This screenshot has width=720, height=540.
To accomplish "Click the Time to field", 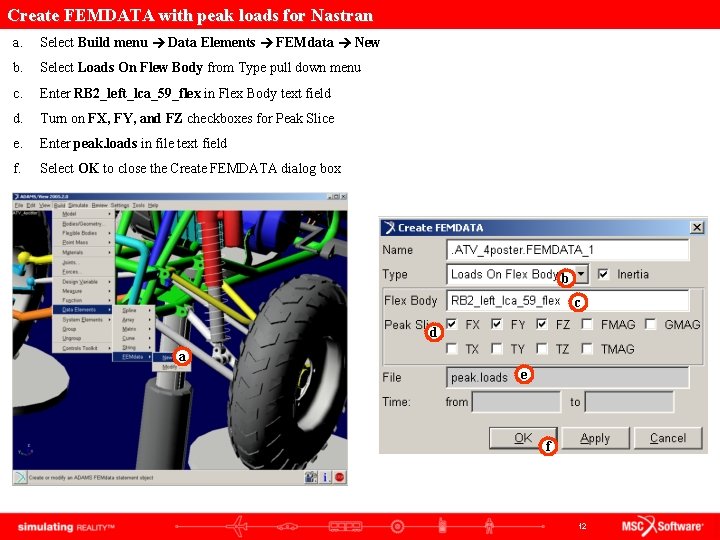I will click(630, 402).
